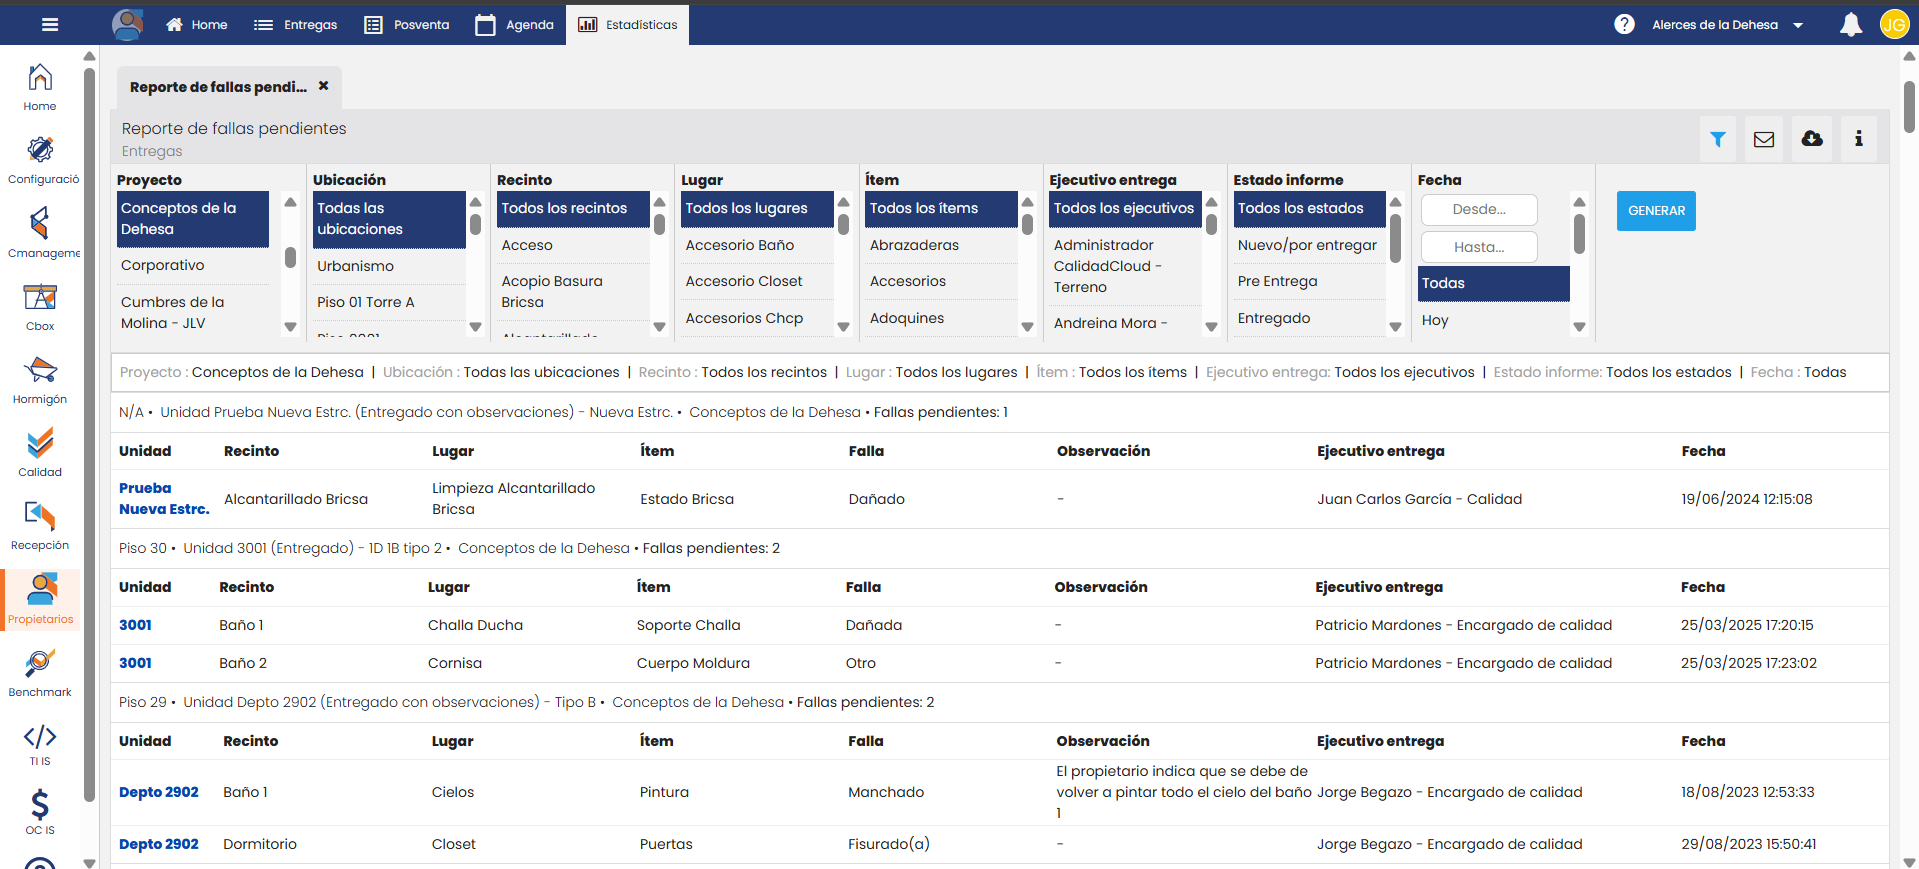Select Accesorio Closet in the Lugar list

pyautogui.click(x=758, y=281)
